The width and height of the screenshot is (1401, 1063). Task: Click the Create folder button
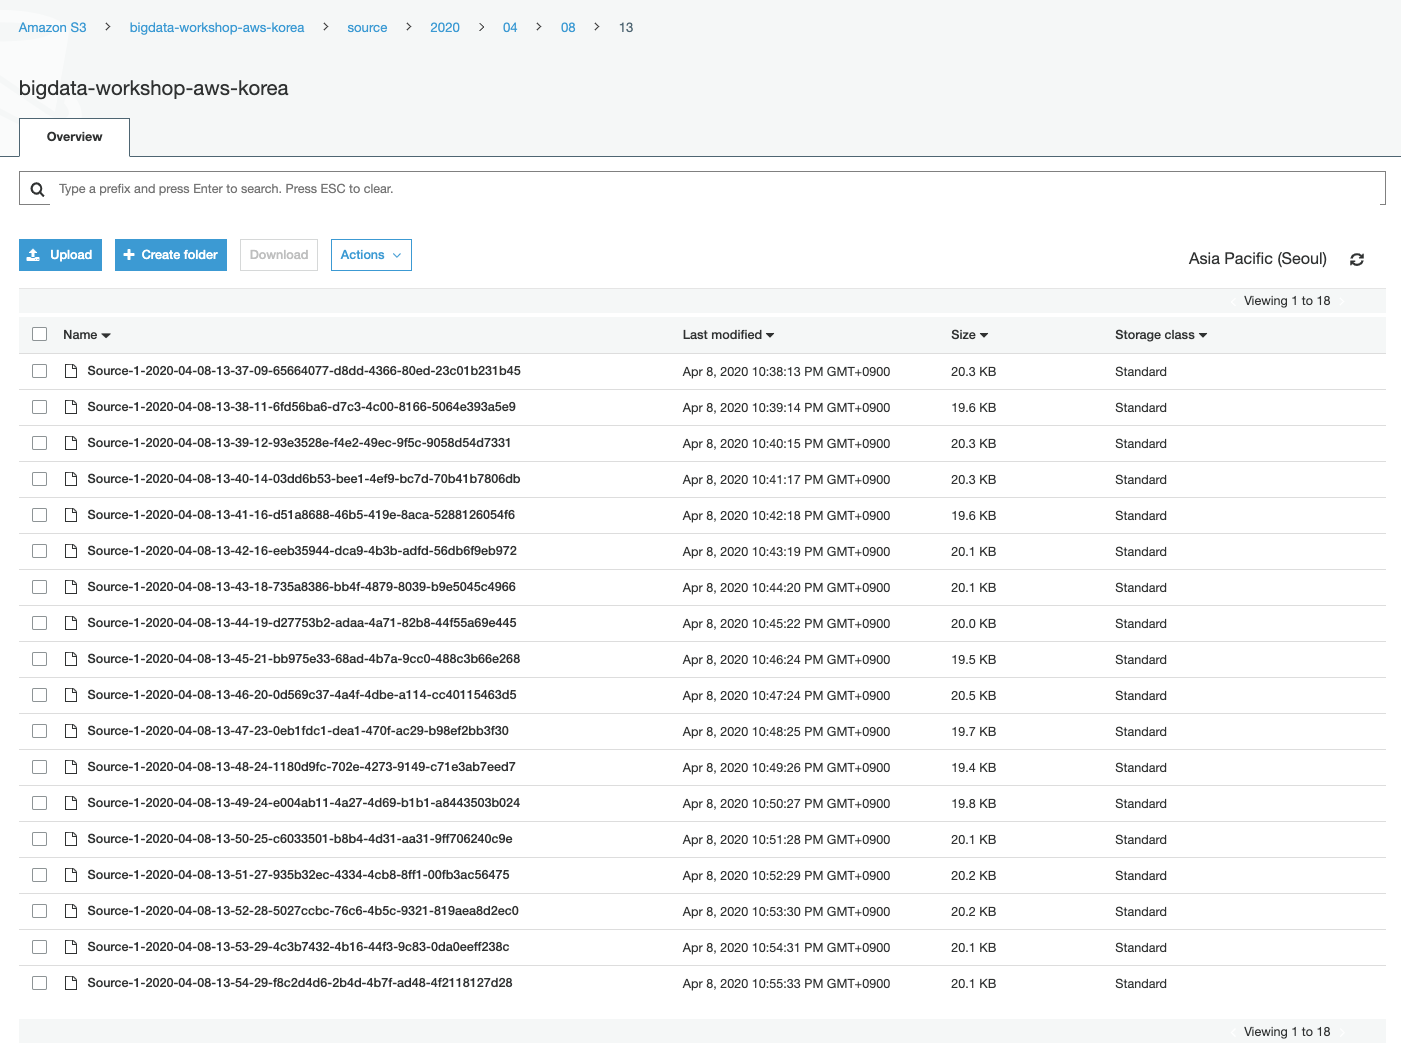pos(171,255)
